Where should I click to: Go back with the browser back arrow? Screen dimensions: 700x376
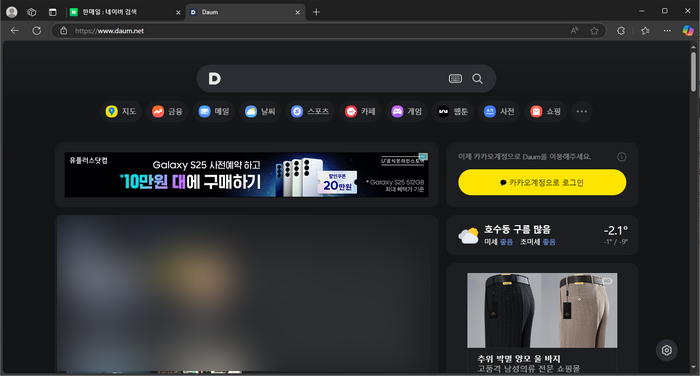pos(15,30)
